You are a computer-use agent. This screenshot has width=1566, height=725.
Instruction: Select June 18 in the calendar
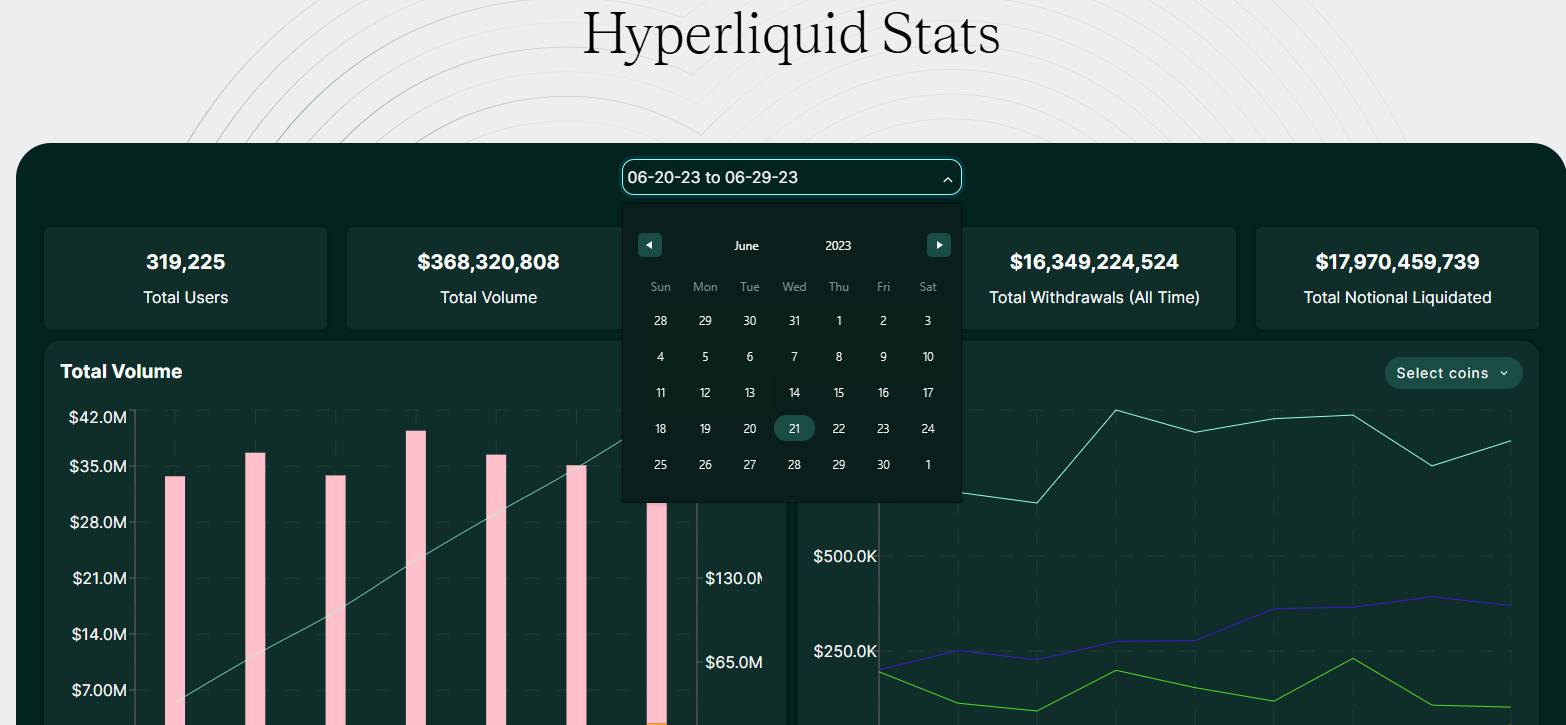(x=660, y=428)
